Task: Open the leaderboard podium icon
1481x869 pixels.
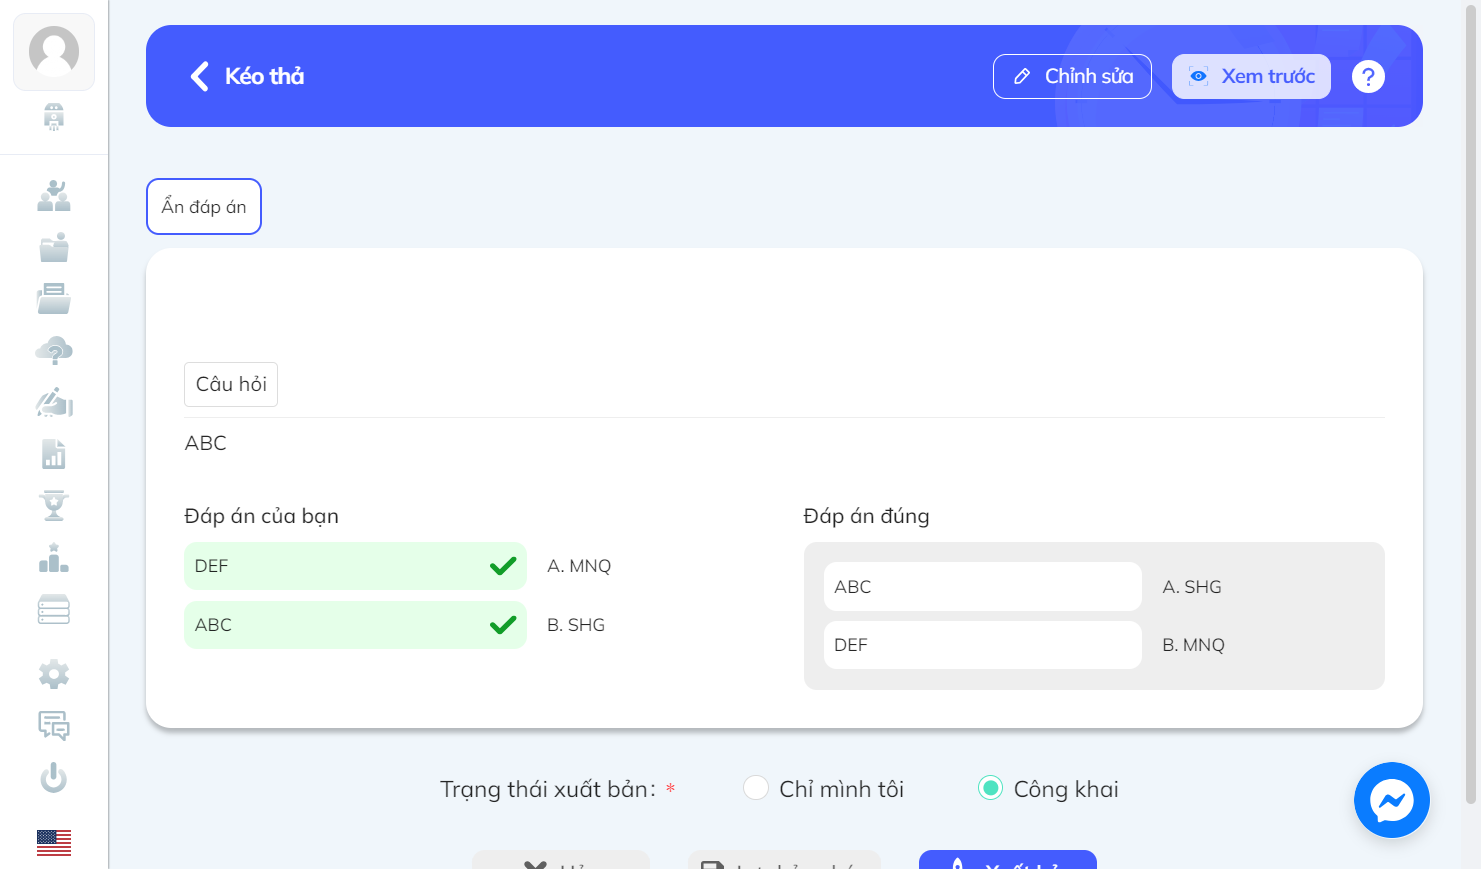Action: click(x=54, y=558)
